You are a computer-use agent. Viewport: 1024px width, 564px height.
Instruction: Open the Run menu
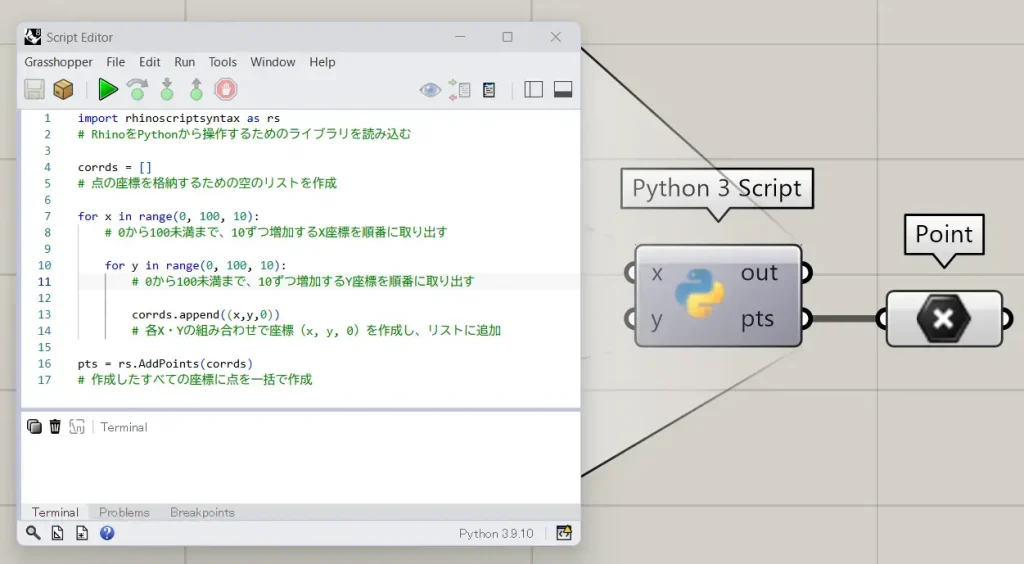click(184, 62)
